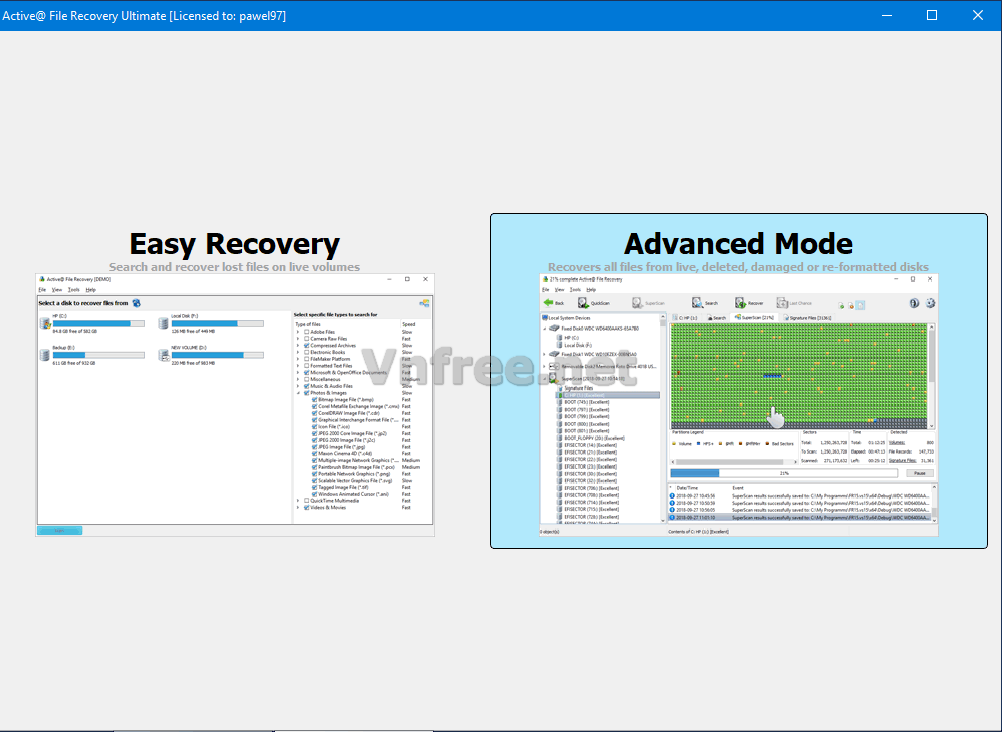Check the Adobe Files checkbox
1002x732 pixels.
(306, 331)
